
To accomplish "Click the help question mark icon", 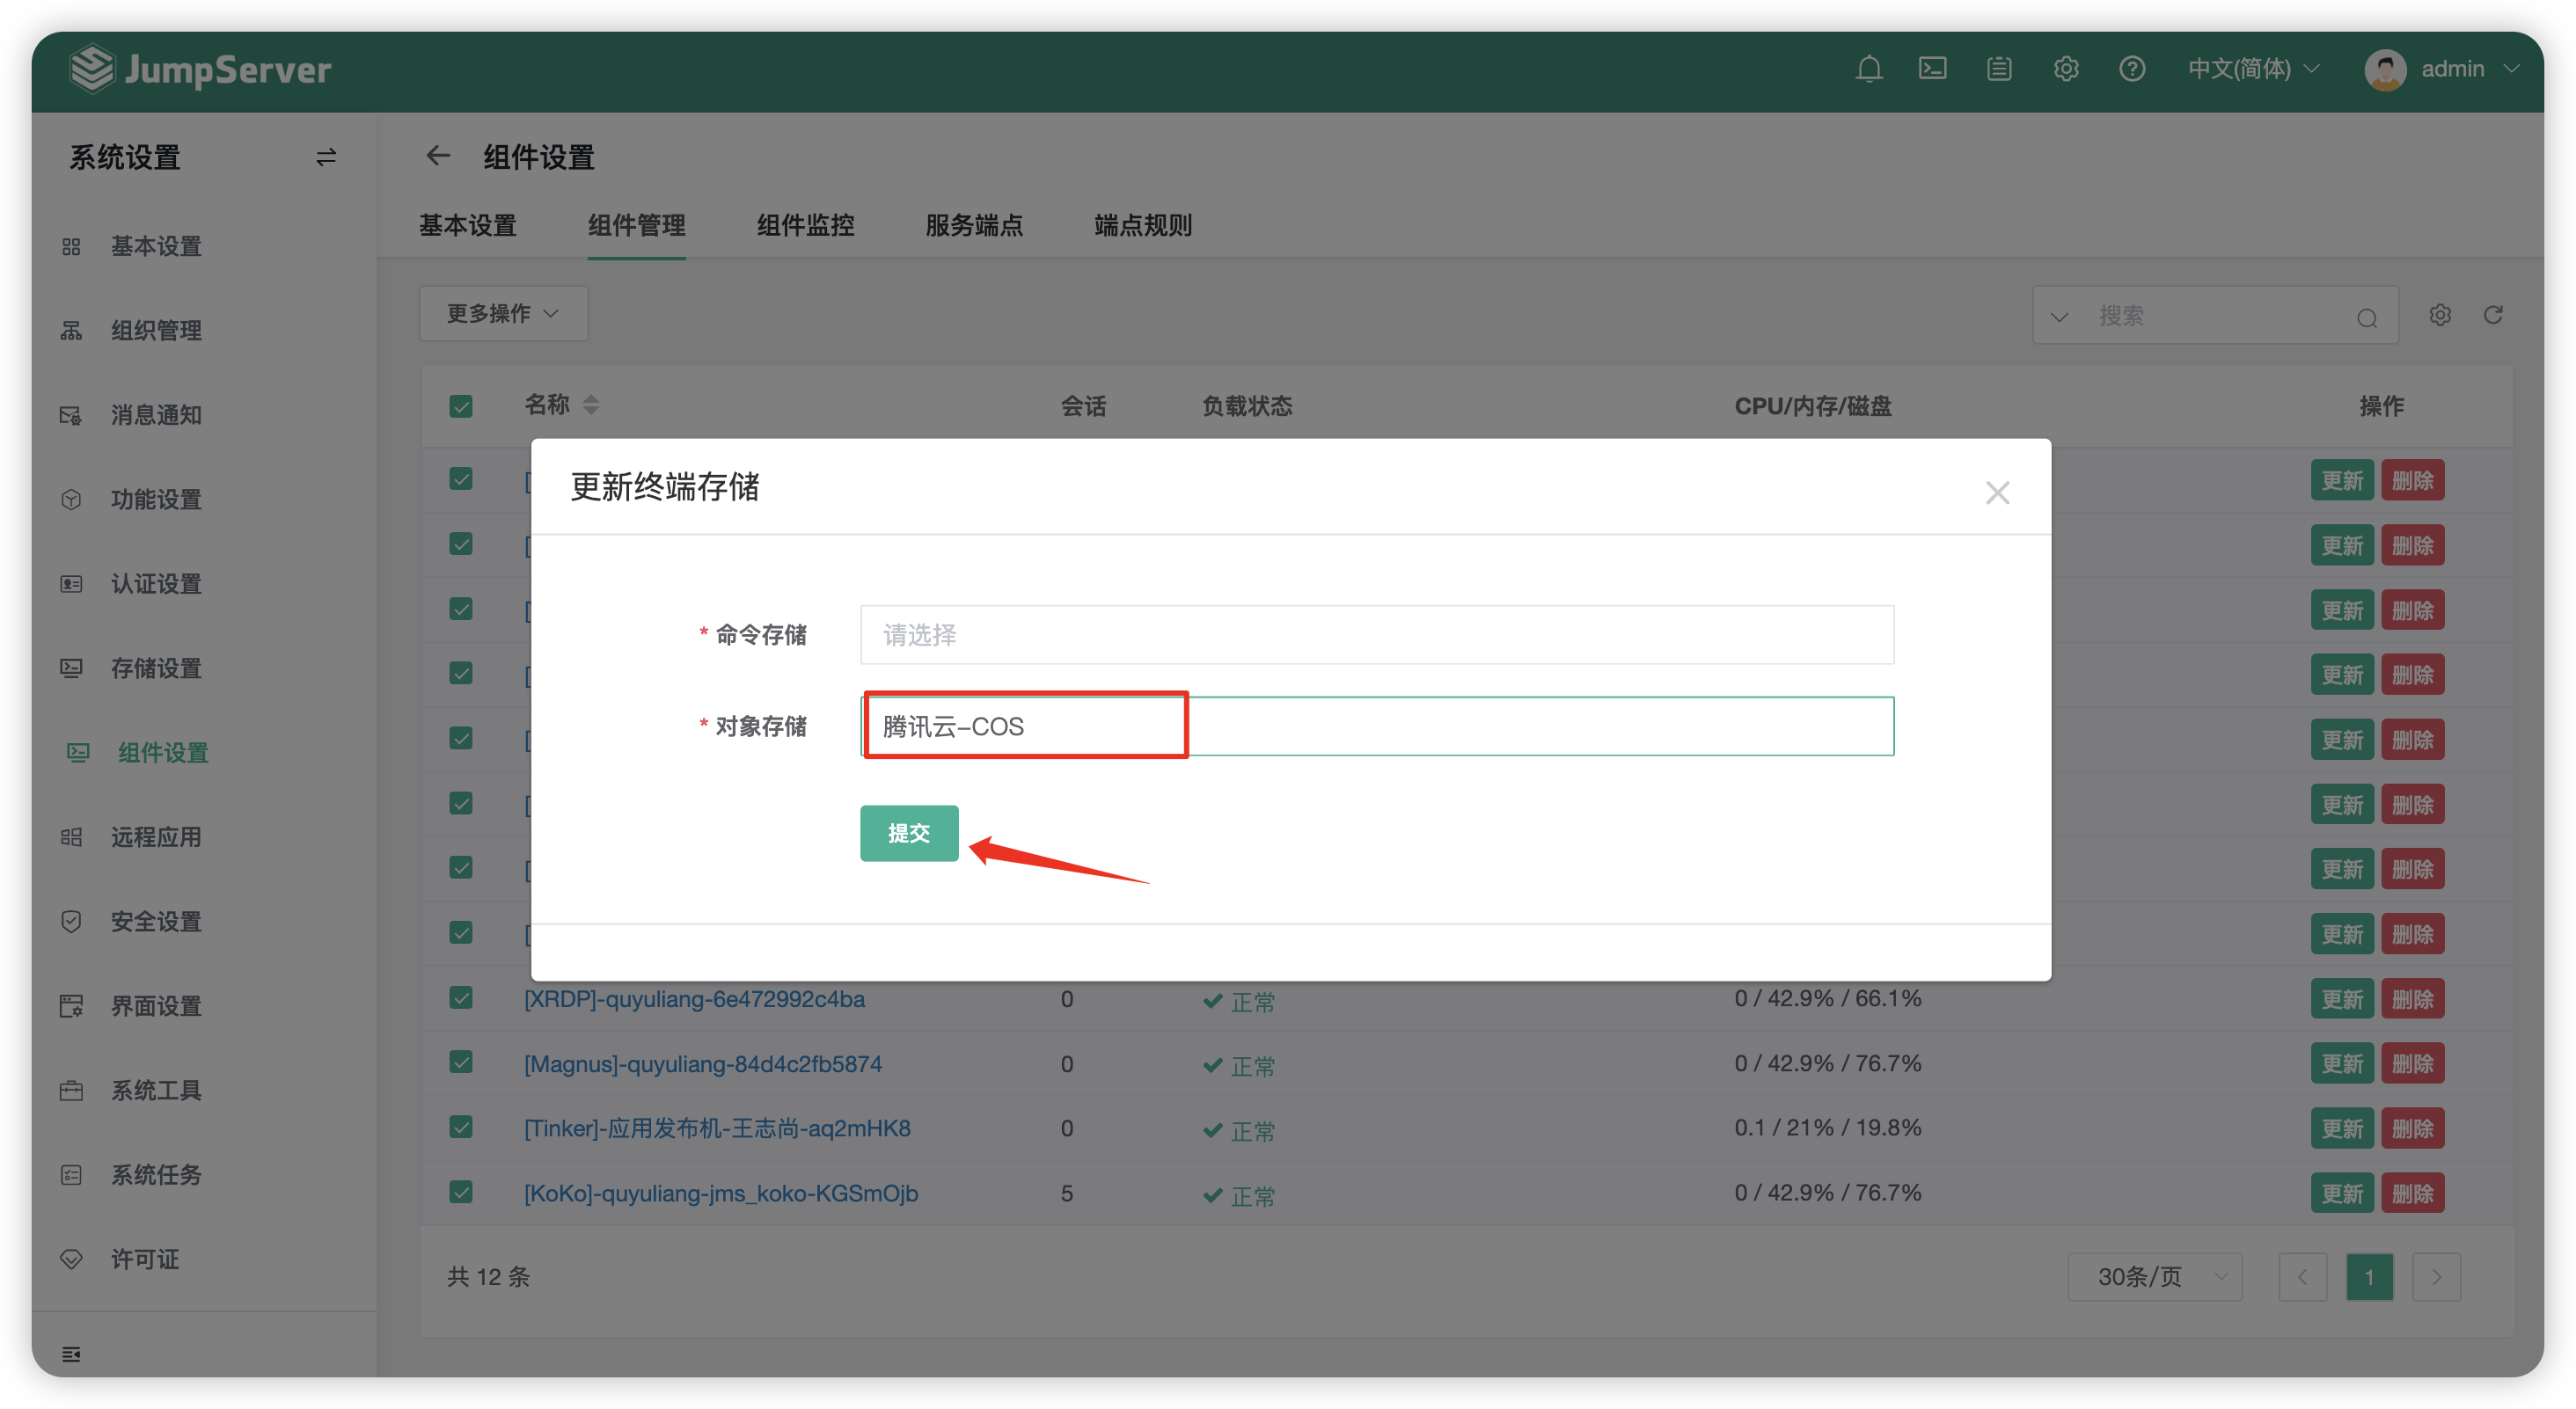I will pyautogui.click(x=2131, y=69).
